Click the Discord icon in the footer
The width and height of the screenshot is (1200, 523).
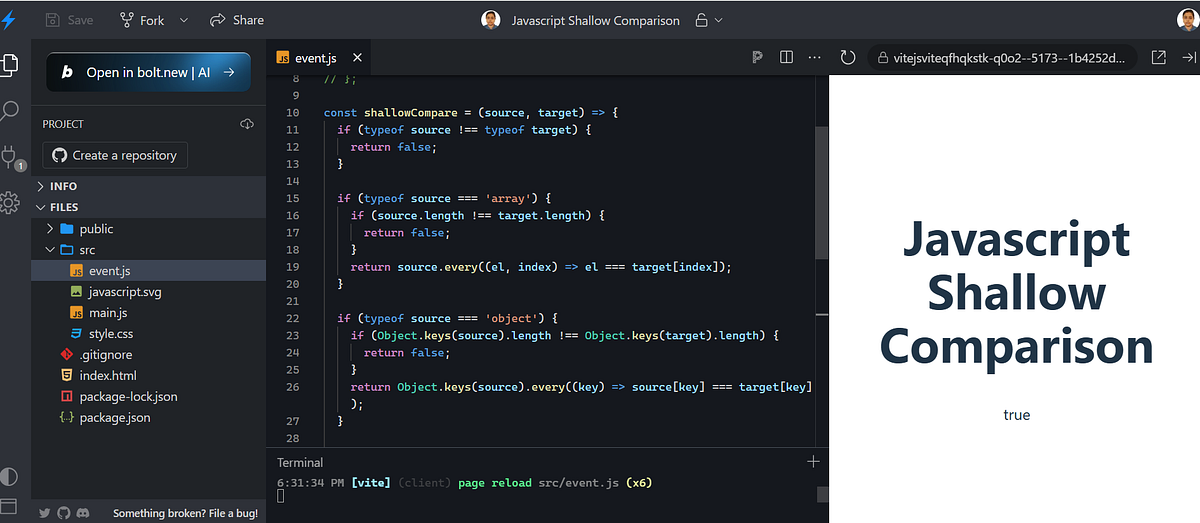83,513
